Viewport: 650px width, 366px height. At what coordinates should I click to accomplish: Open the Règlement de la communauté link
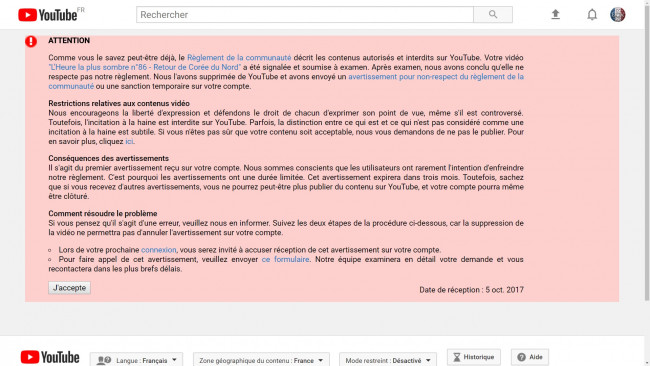point(239,58)
